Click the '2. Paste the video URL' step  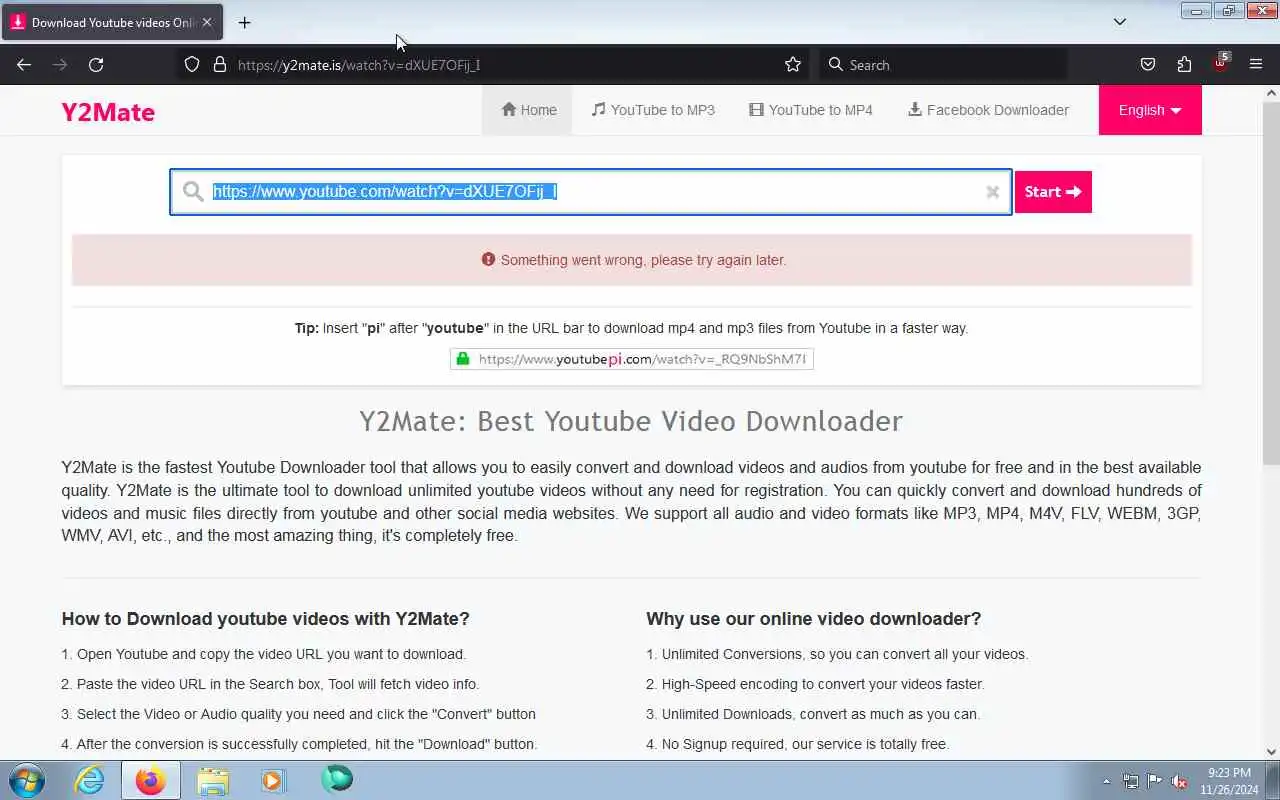point(270,684)
